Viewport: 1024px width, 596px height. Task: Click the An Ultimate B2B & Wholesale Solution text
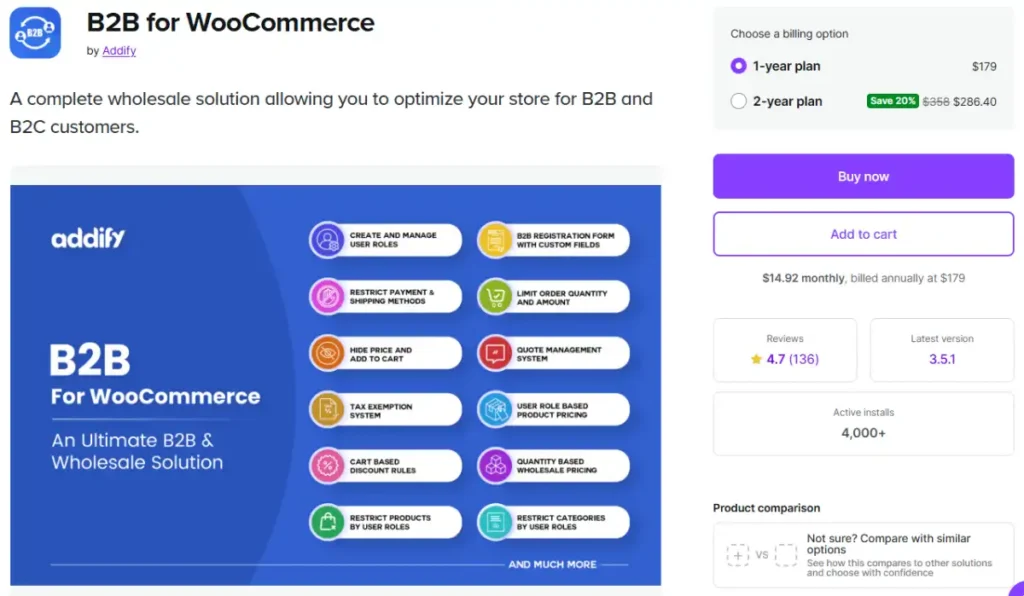click(x=137, y=451)
